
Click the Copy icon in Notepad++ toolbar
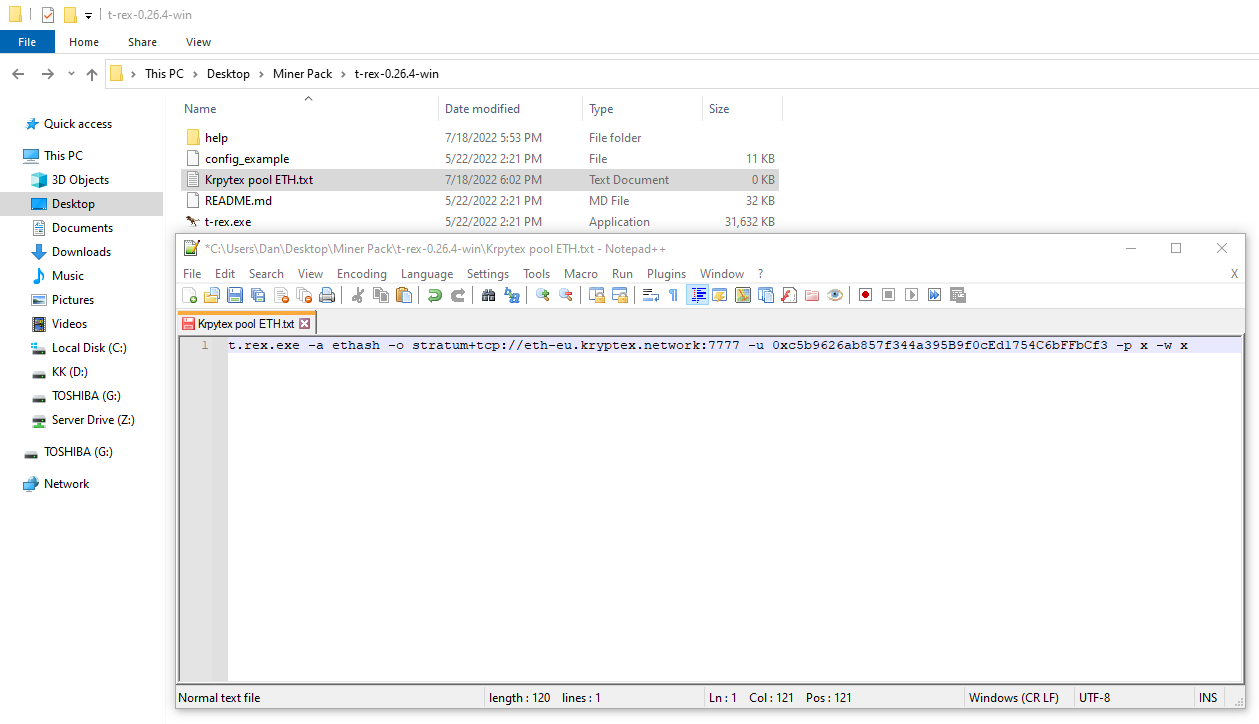click(381, 295)
